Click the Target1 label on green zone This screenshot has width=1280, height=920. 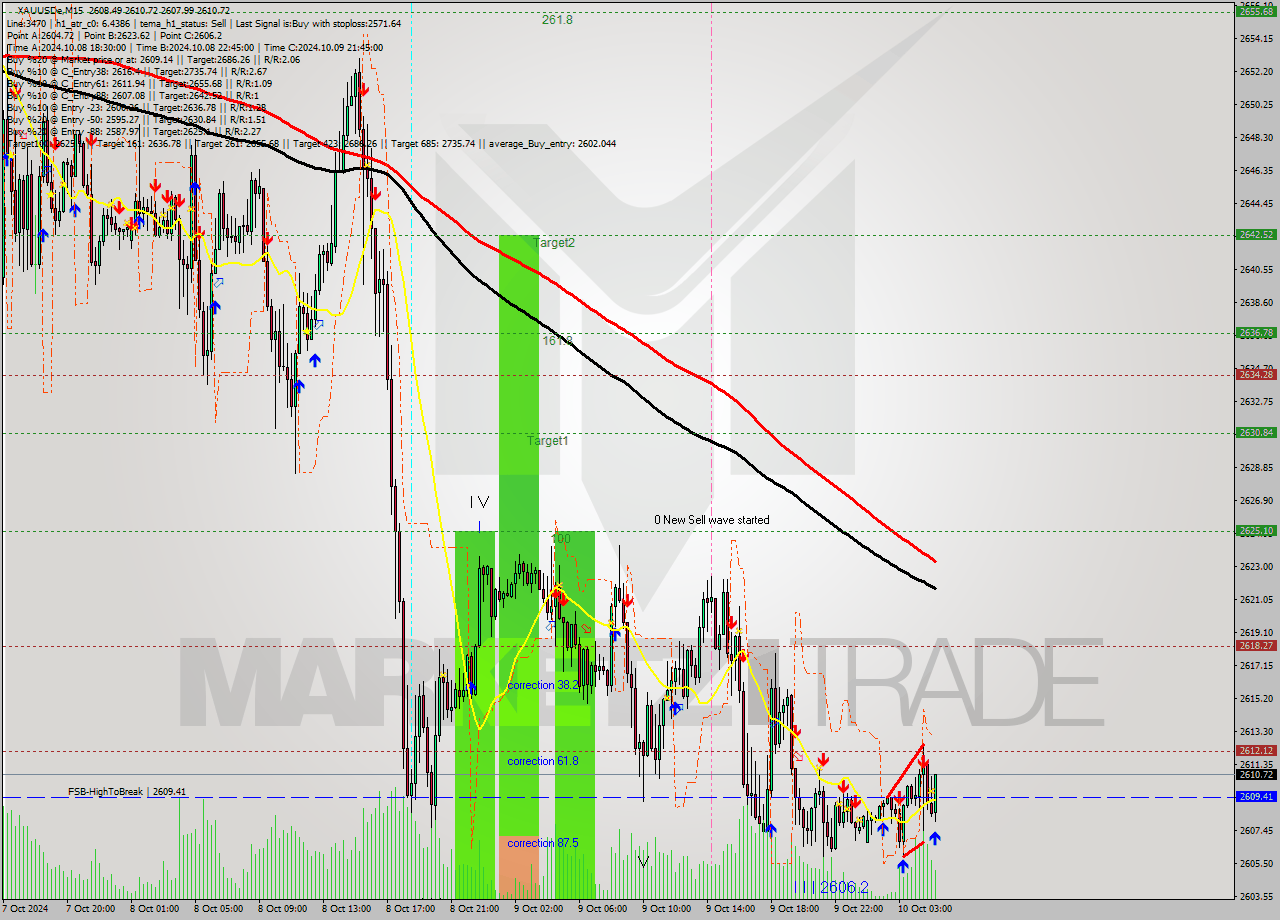pyautogui.click(x=548, y=440)
